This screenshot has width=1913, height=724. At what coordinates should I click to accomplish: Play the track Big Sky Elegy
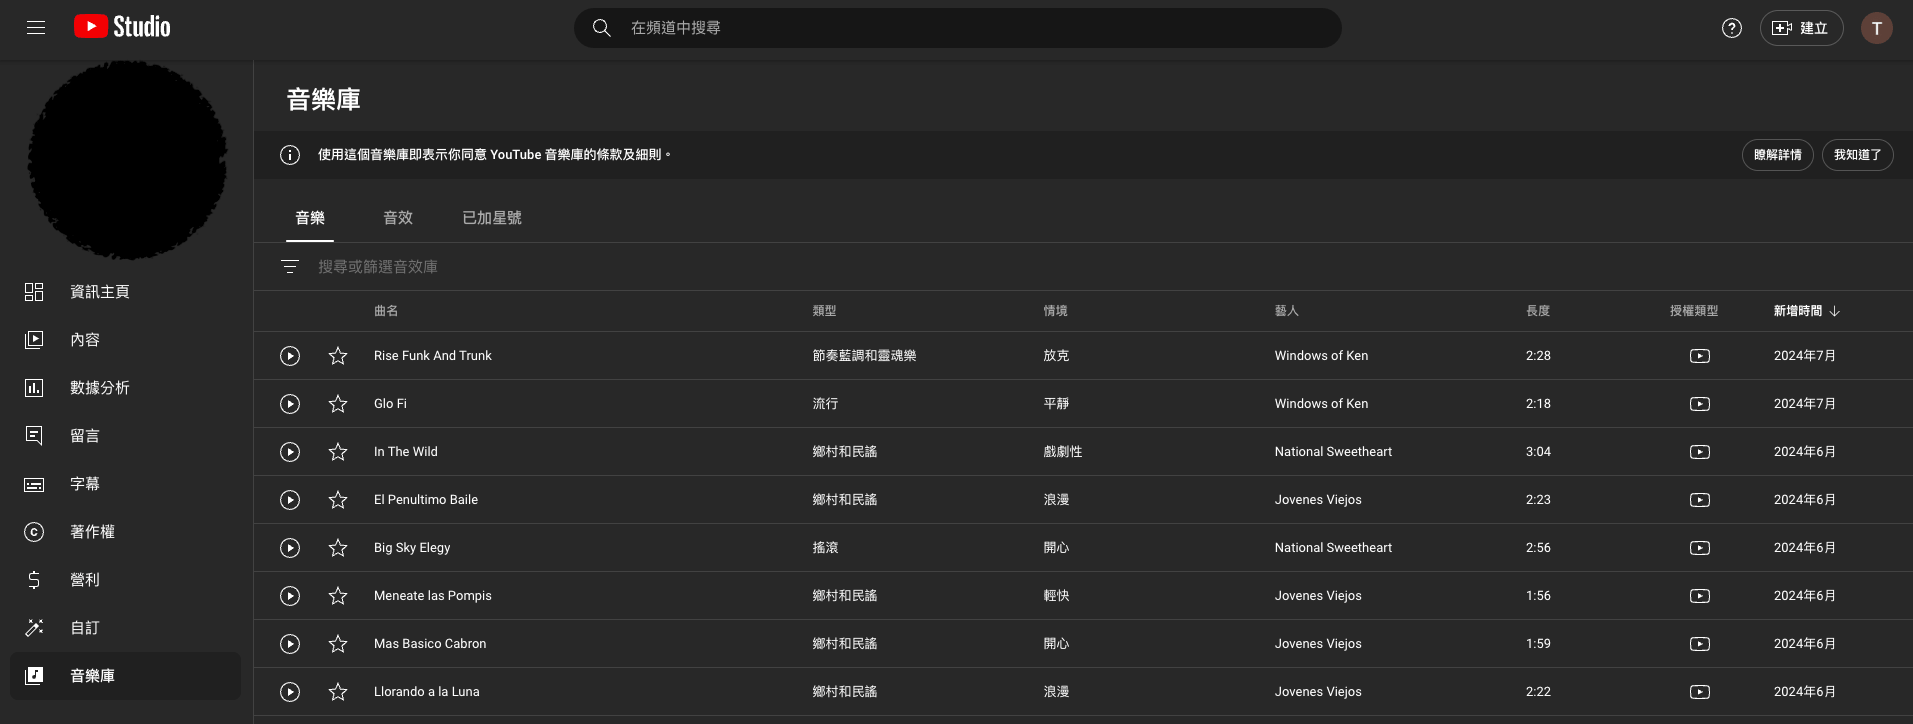[x=290, y=548]
